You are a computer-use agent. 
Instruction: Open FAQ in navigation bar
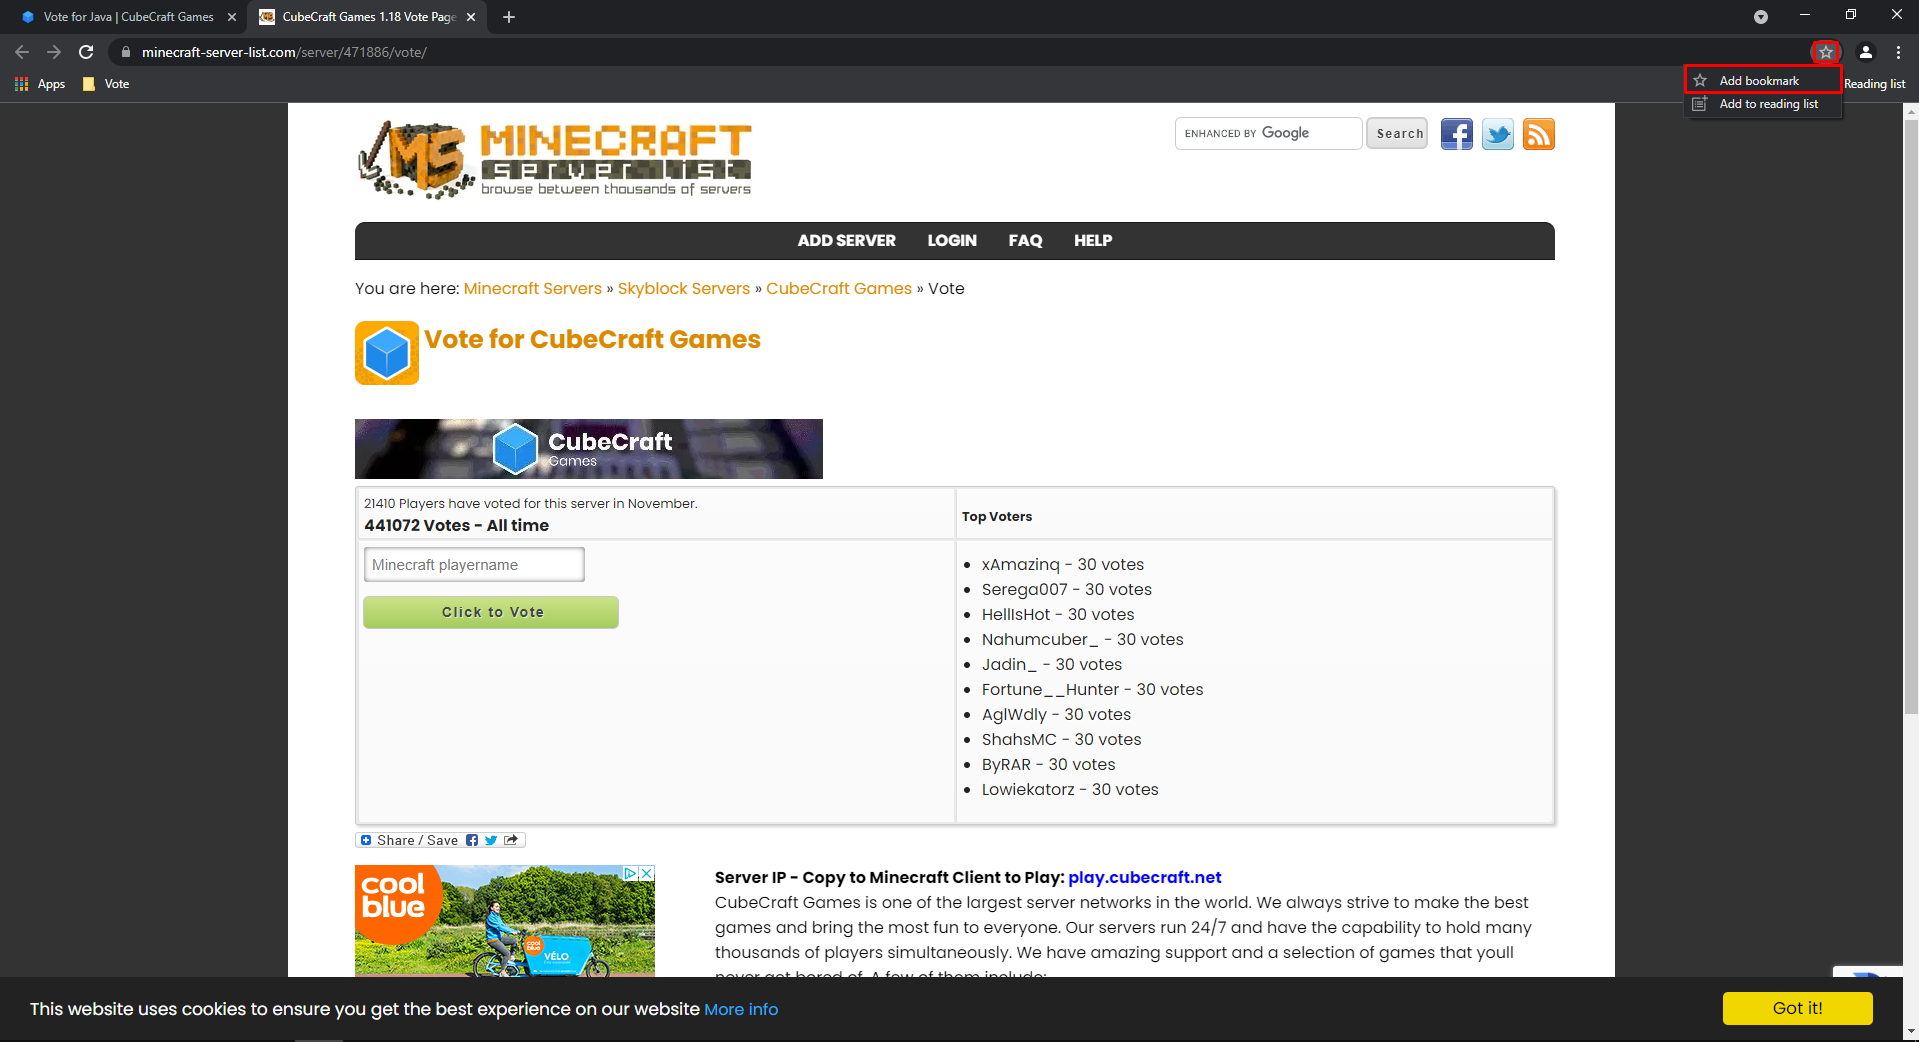click(1025, 241)
